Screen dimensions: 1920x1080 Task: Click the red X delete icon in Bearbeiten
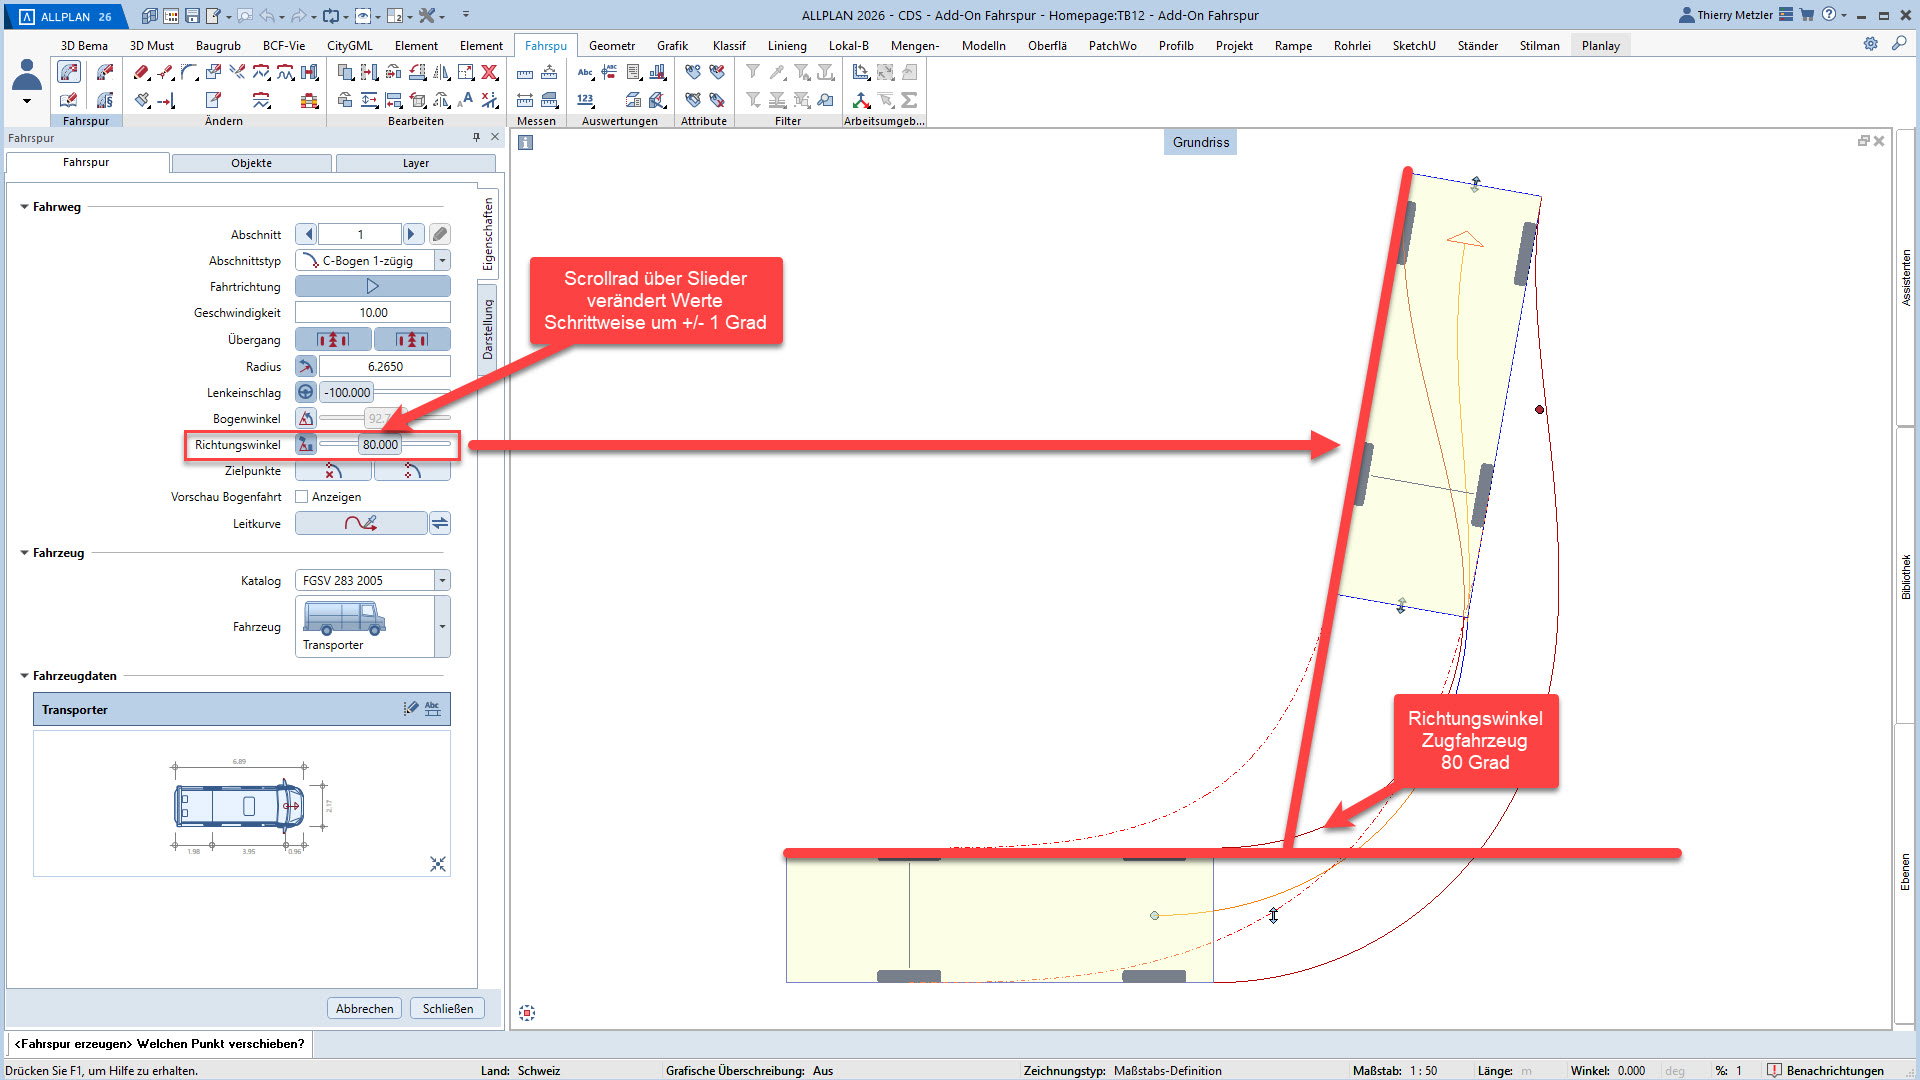[x=490, y=72]
